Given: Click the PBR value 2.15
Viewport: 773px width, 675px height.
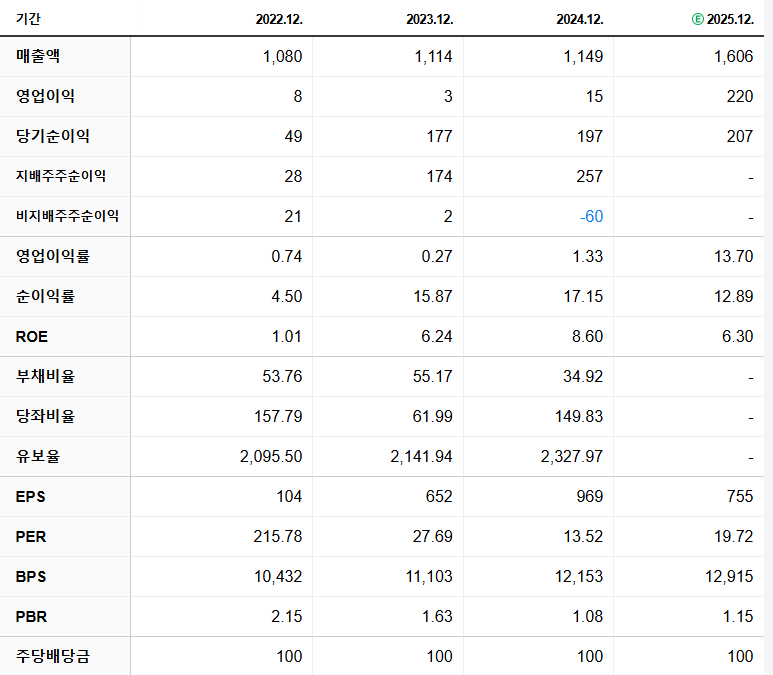Looking at the screenshot, I should 286,616.
